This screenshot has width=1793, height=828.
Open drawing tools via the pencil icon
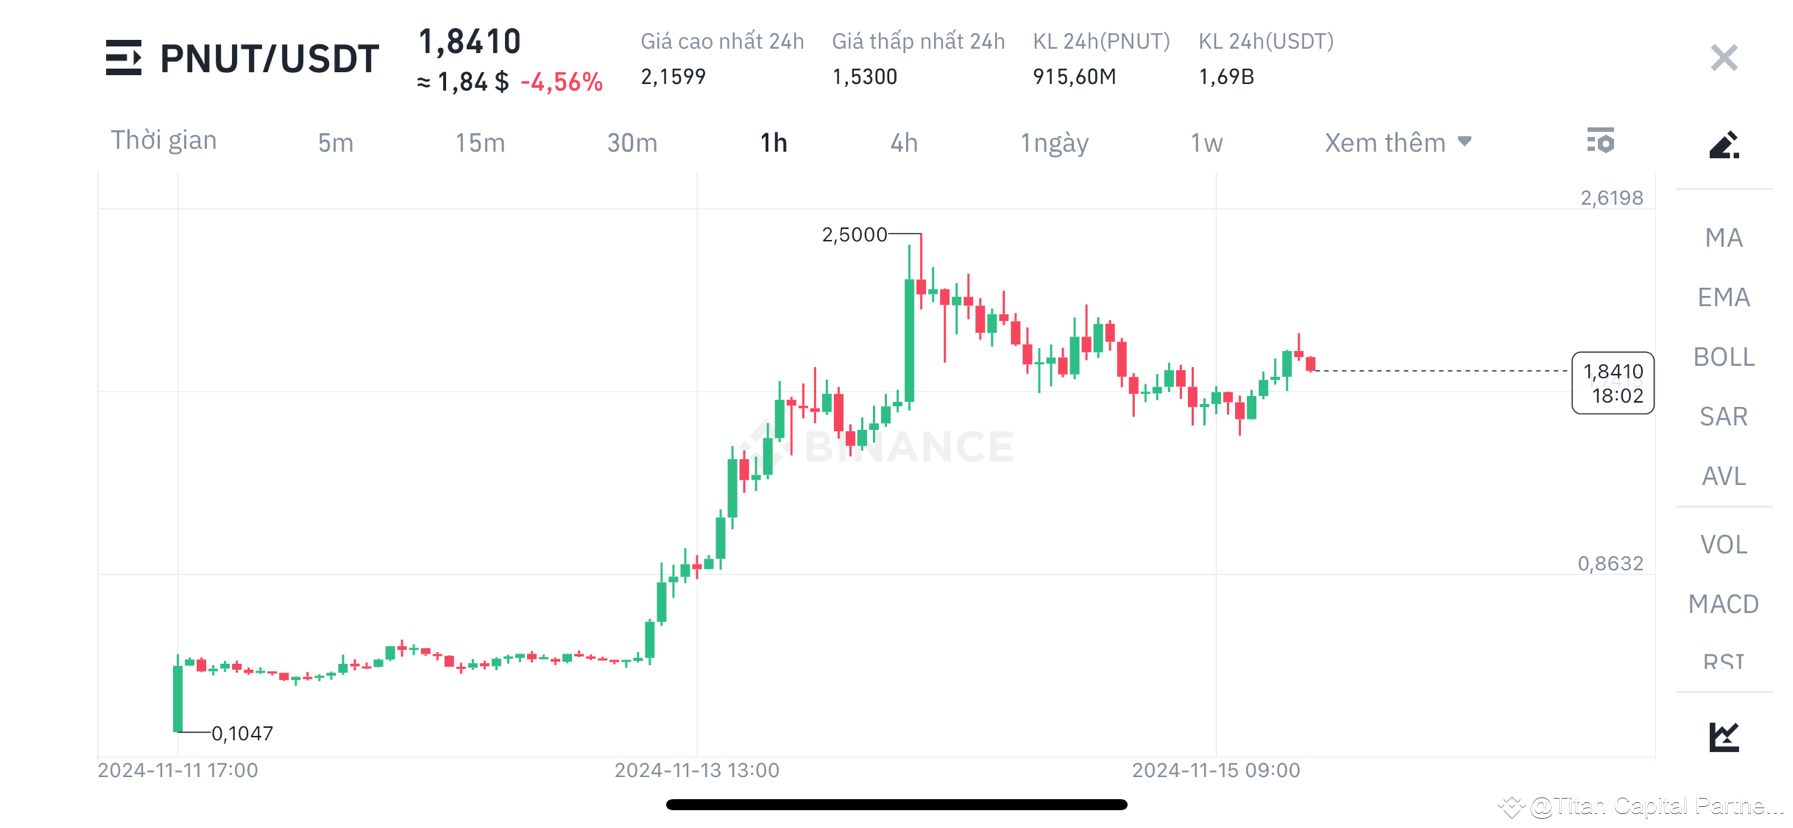(1723, 144)
